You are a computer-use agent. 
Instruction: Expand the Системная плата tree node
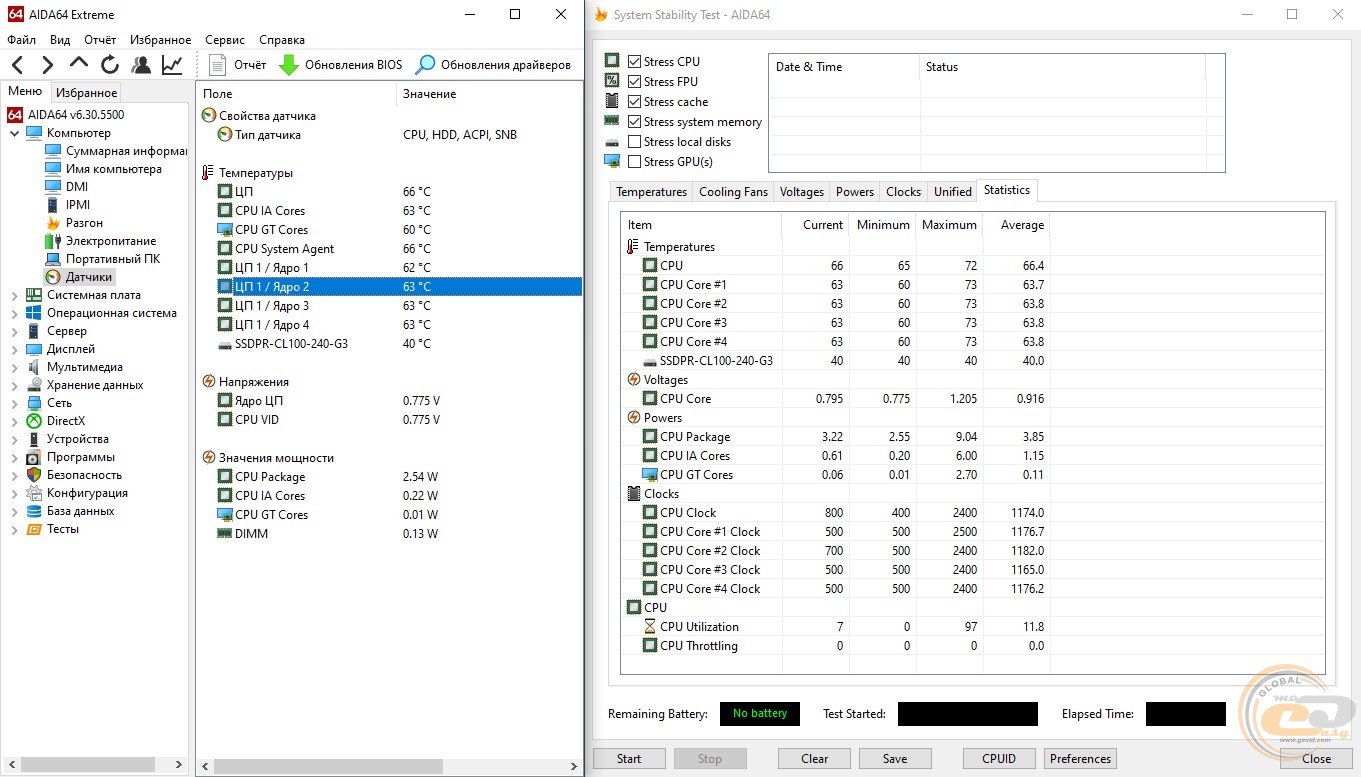click(15, 295)
